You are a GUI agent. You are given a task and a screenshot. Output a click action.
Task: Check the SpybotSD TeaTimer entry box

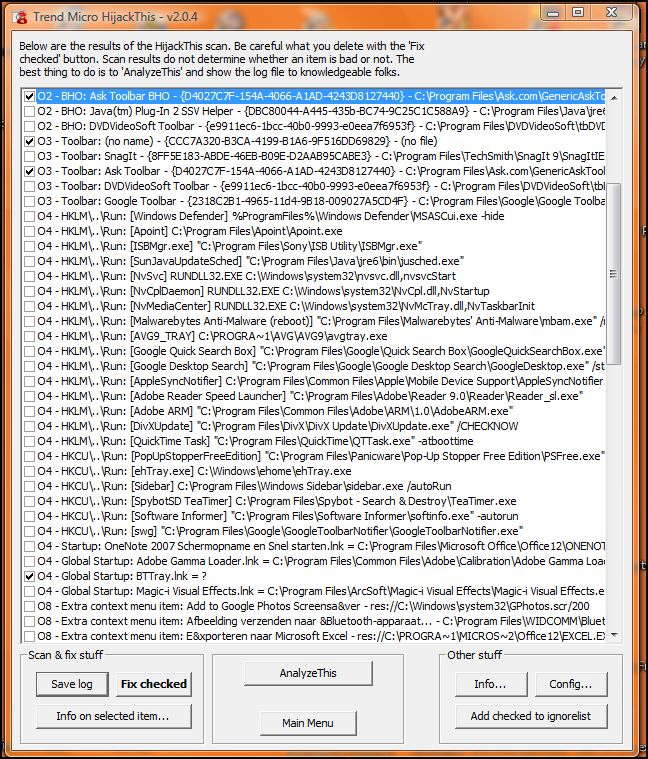coord(30,501)
